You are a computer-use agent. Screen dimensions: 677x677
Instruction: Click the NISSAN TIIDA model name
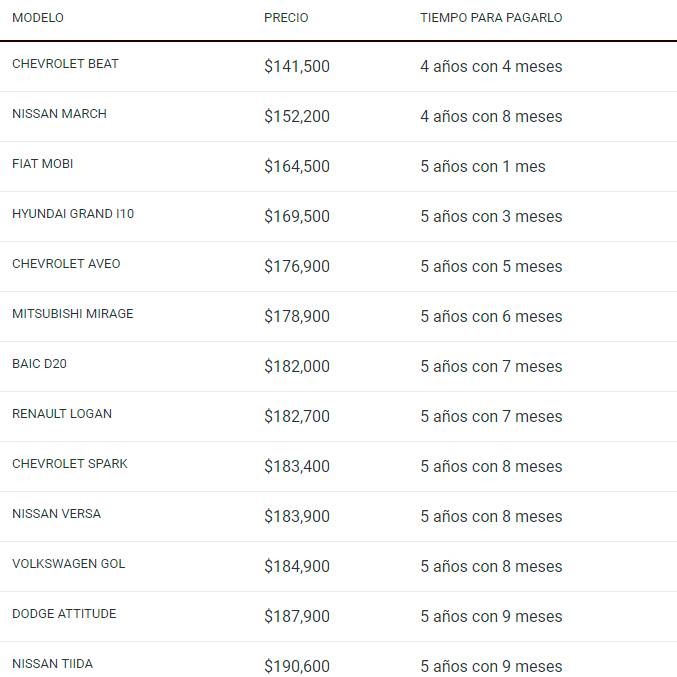53,664
